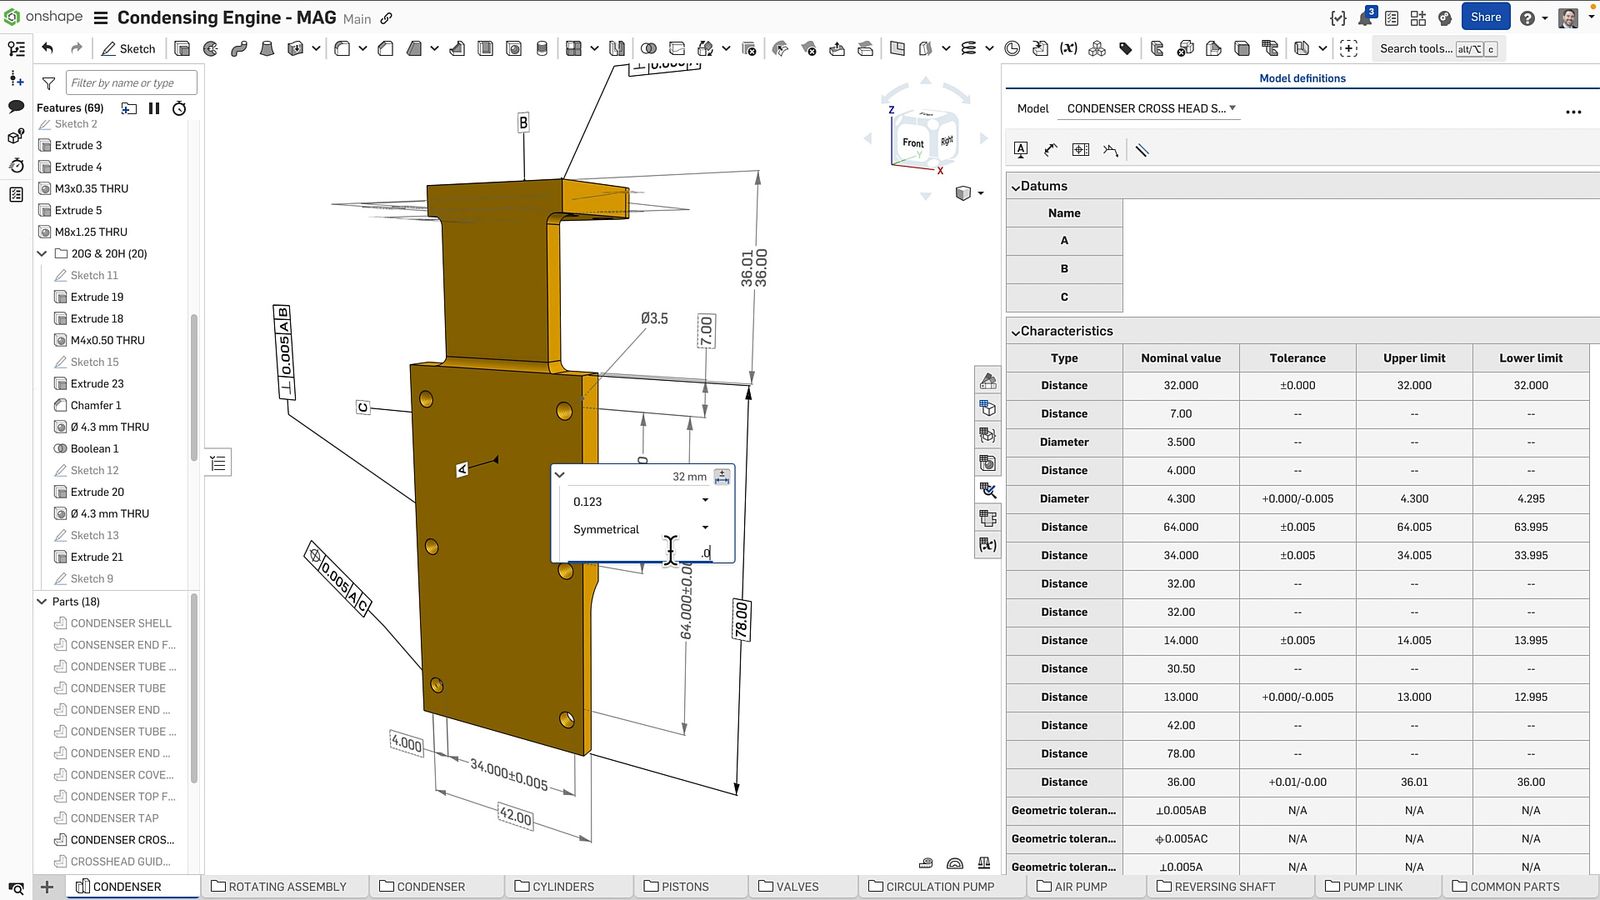Collapse the Datums section
This screenshot has width=1600, height=900.
(x=1017, y=185)
